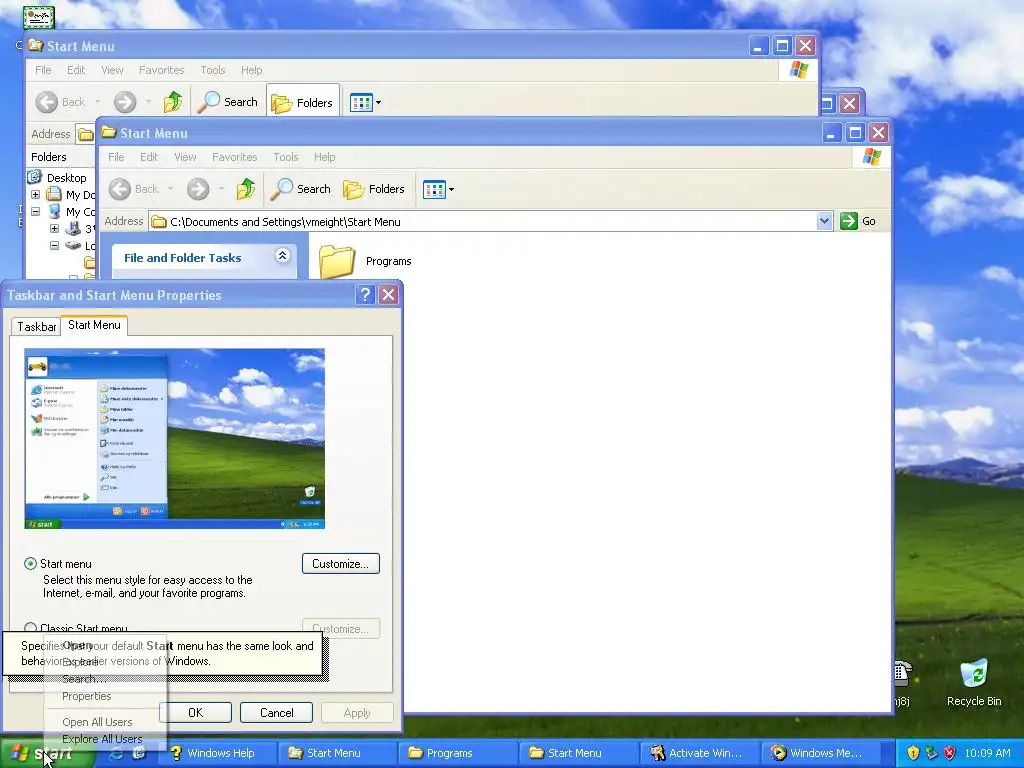
Task: Click Cancel in Taskbar Properties dialog
Action: [x=276, y=712]
